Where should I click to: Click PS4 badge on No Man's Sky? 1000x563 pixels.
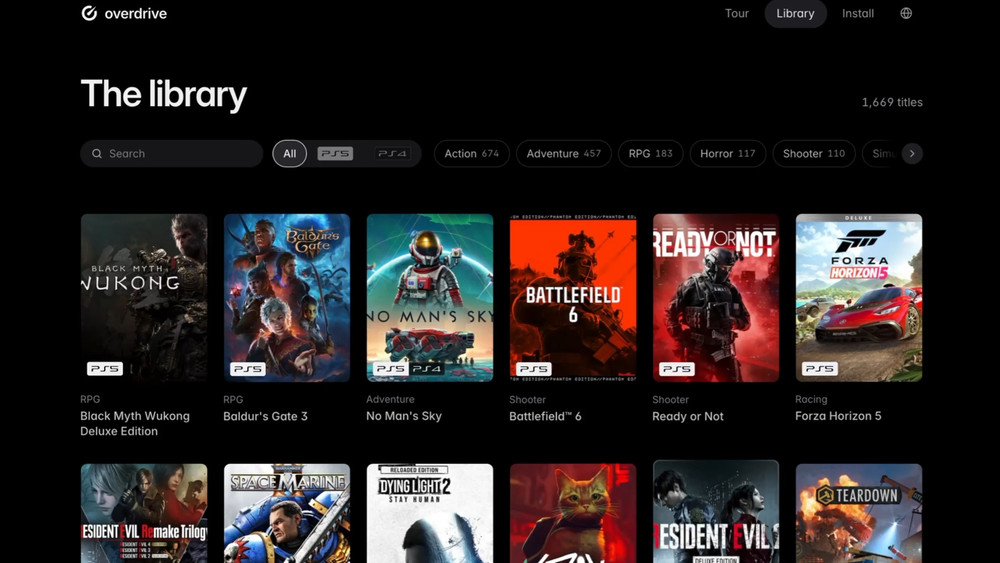[x=426, y=369]
